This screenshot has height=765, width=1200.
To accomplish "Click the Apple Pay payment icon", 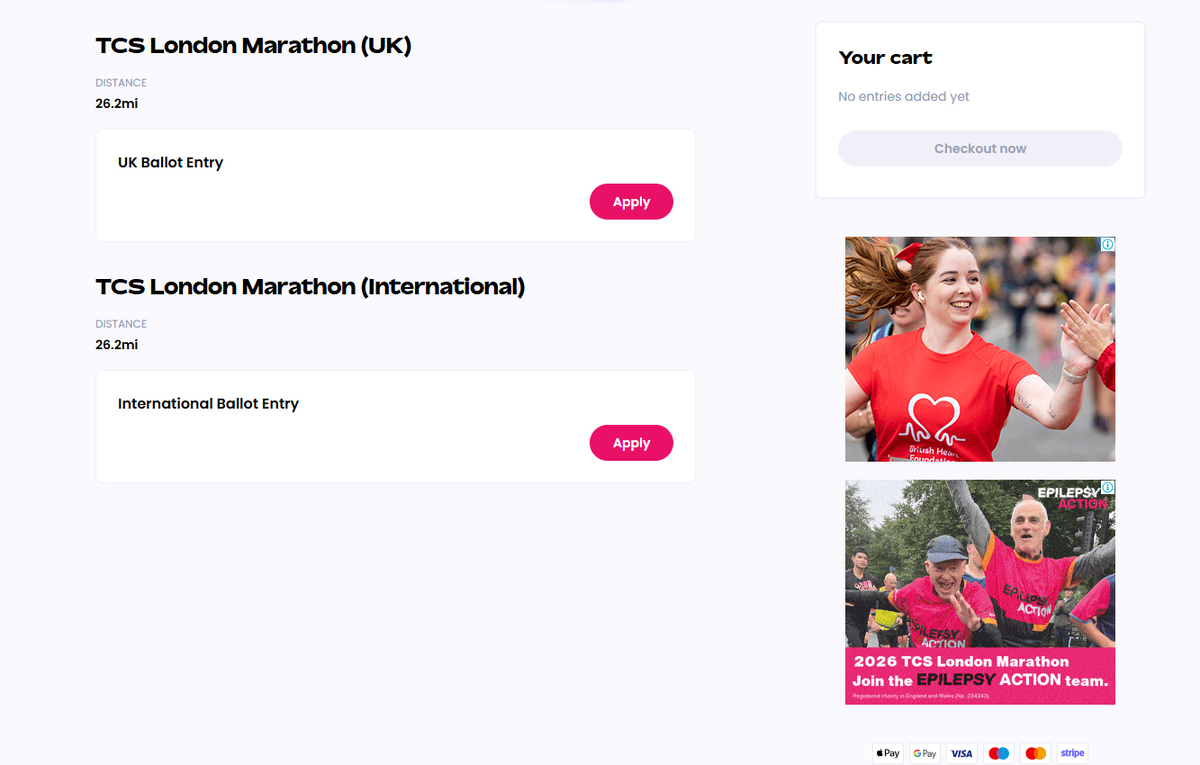I will pos(888,753).
